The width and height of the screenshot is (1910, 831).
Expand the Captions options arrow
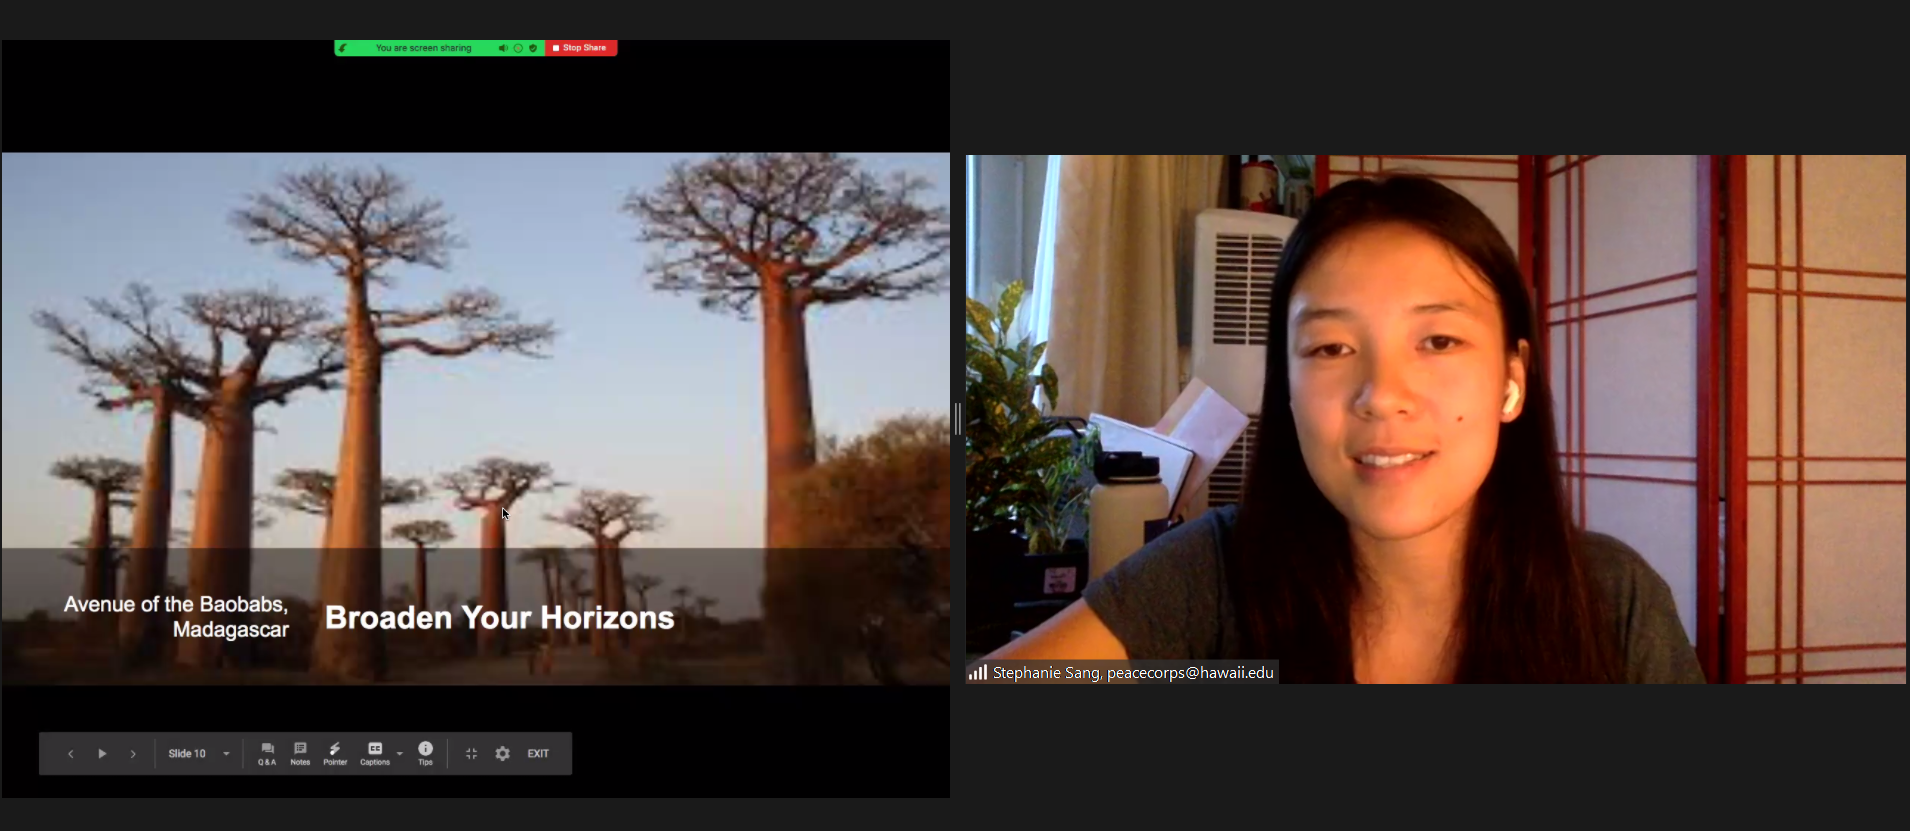400,754
